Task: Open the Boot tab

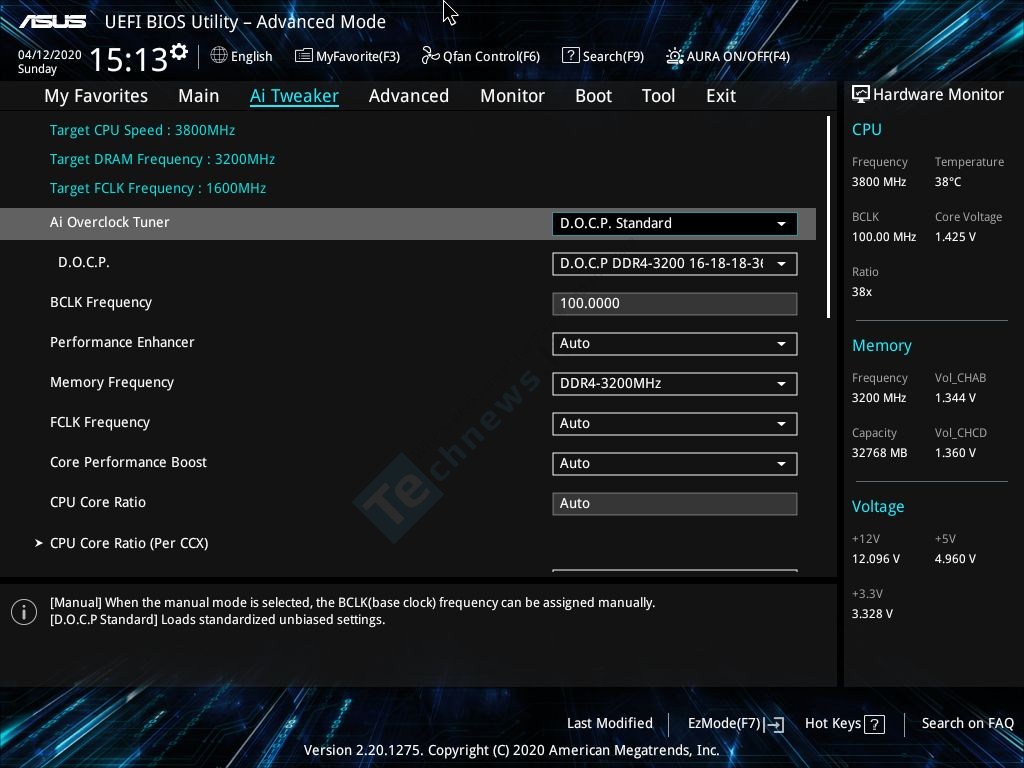Action: pyautogui.click(x=594, y=96)
